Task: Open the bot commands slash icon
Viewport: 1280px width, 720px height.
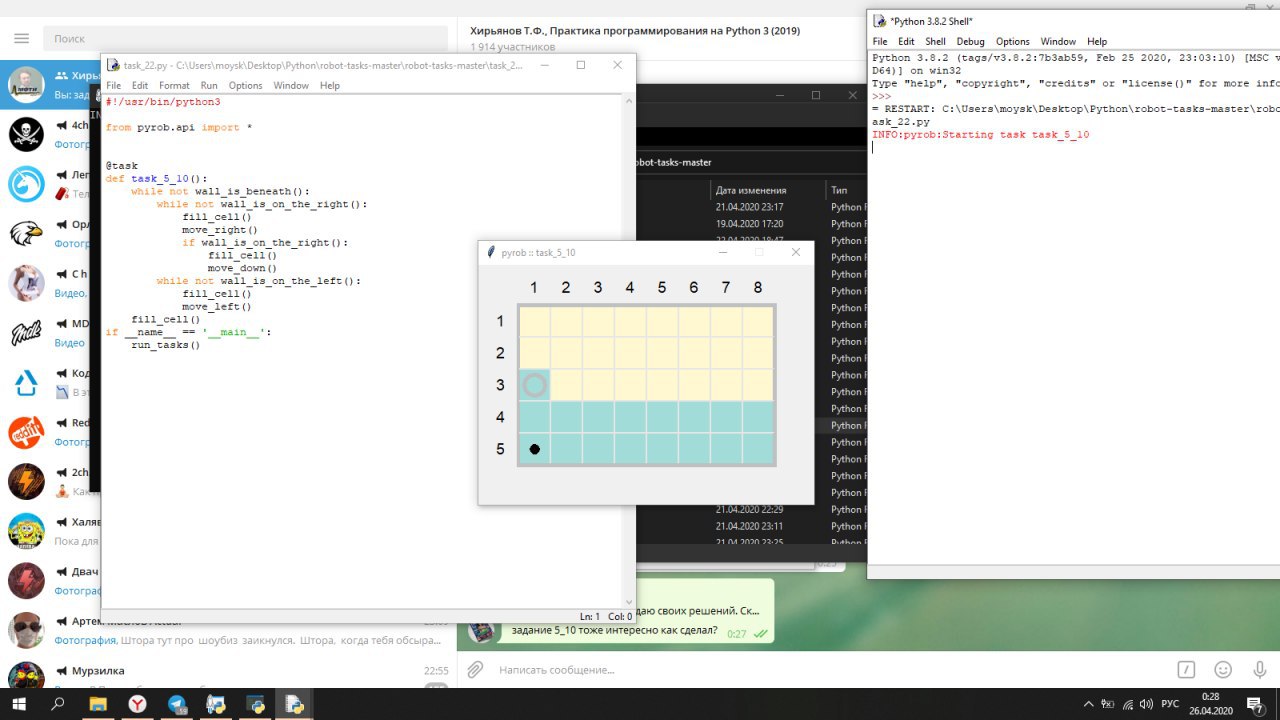Action: pyautogui.click(x=1186, y=669)
